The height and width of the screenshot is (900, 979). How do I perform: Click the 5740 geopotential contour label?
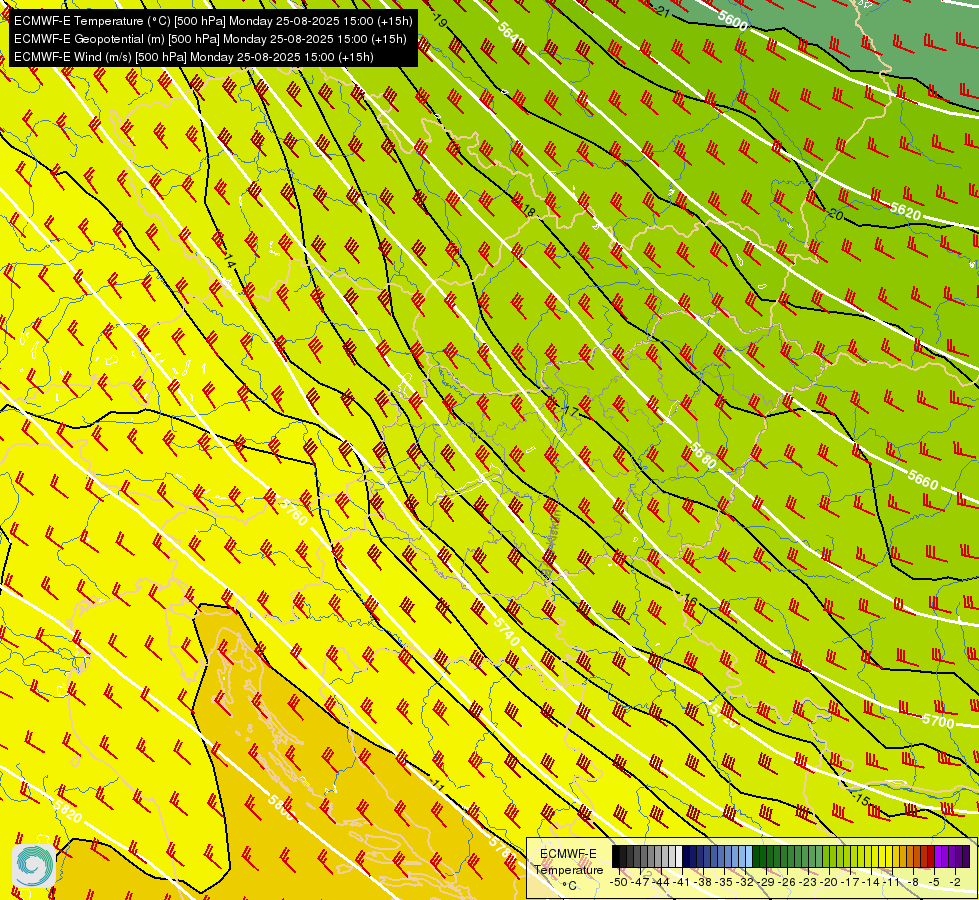point(506,631)
